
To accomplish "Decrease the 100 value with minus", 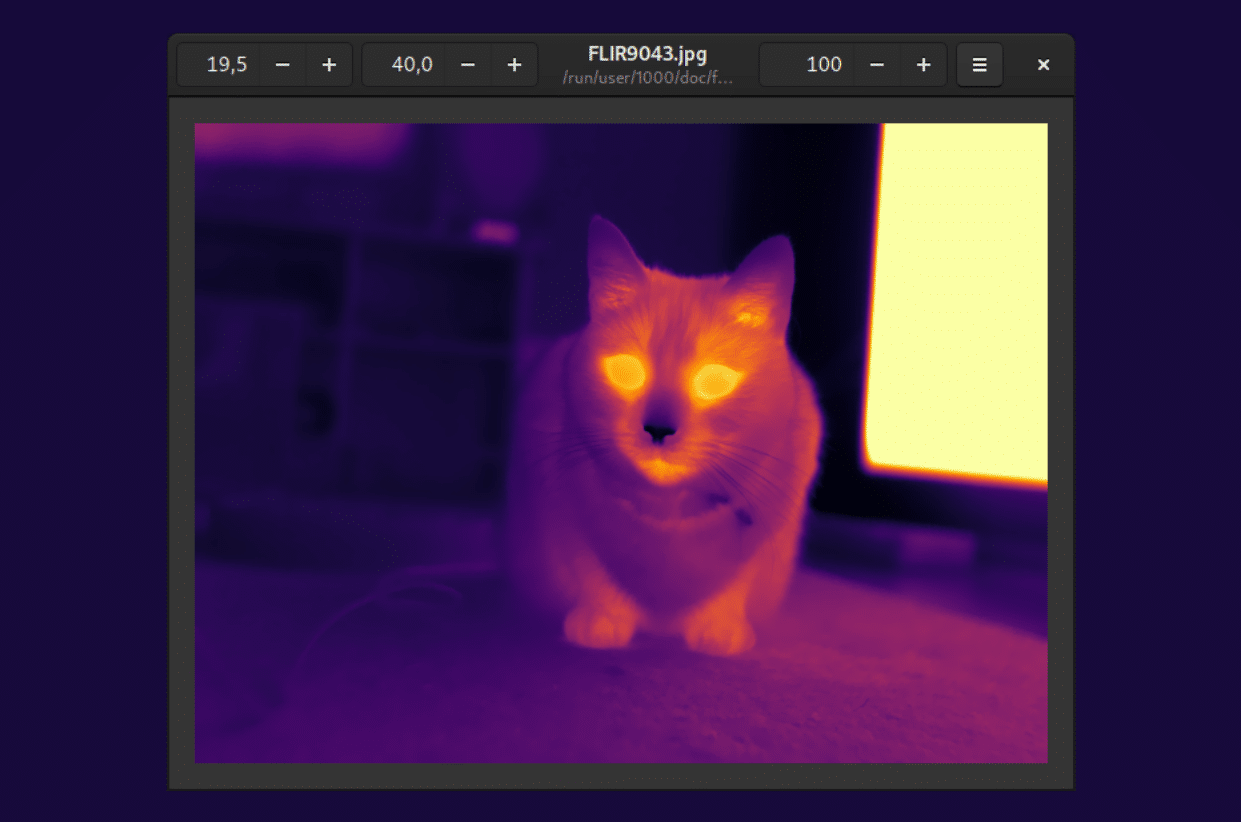I will [x=877, y=65].
